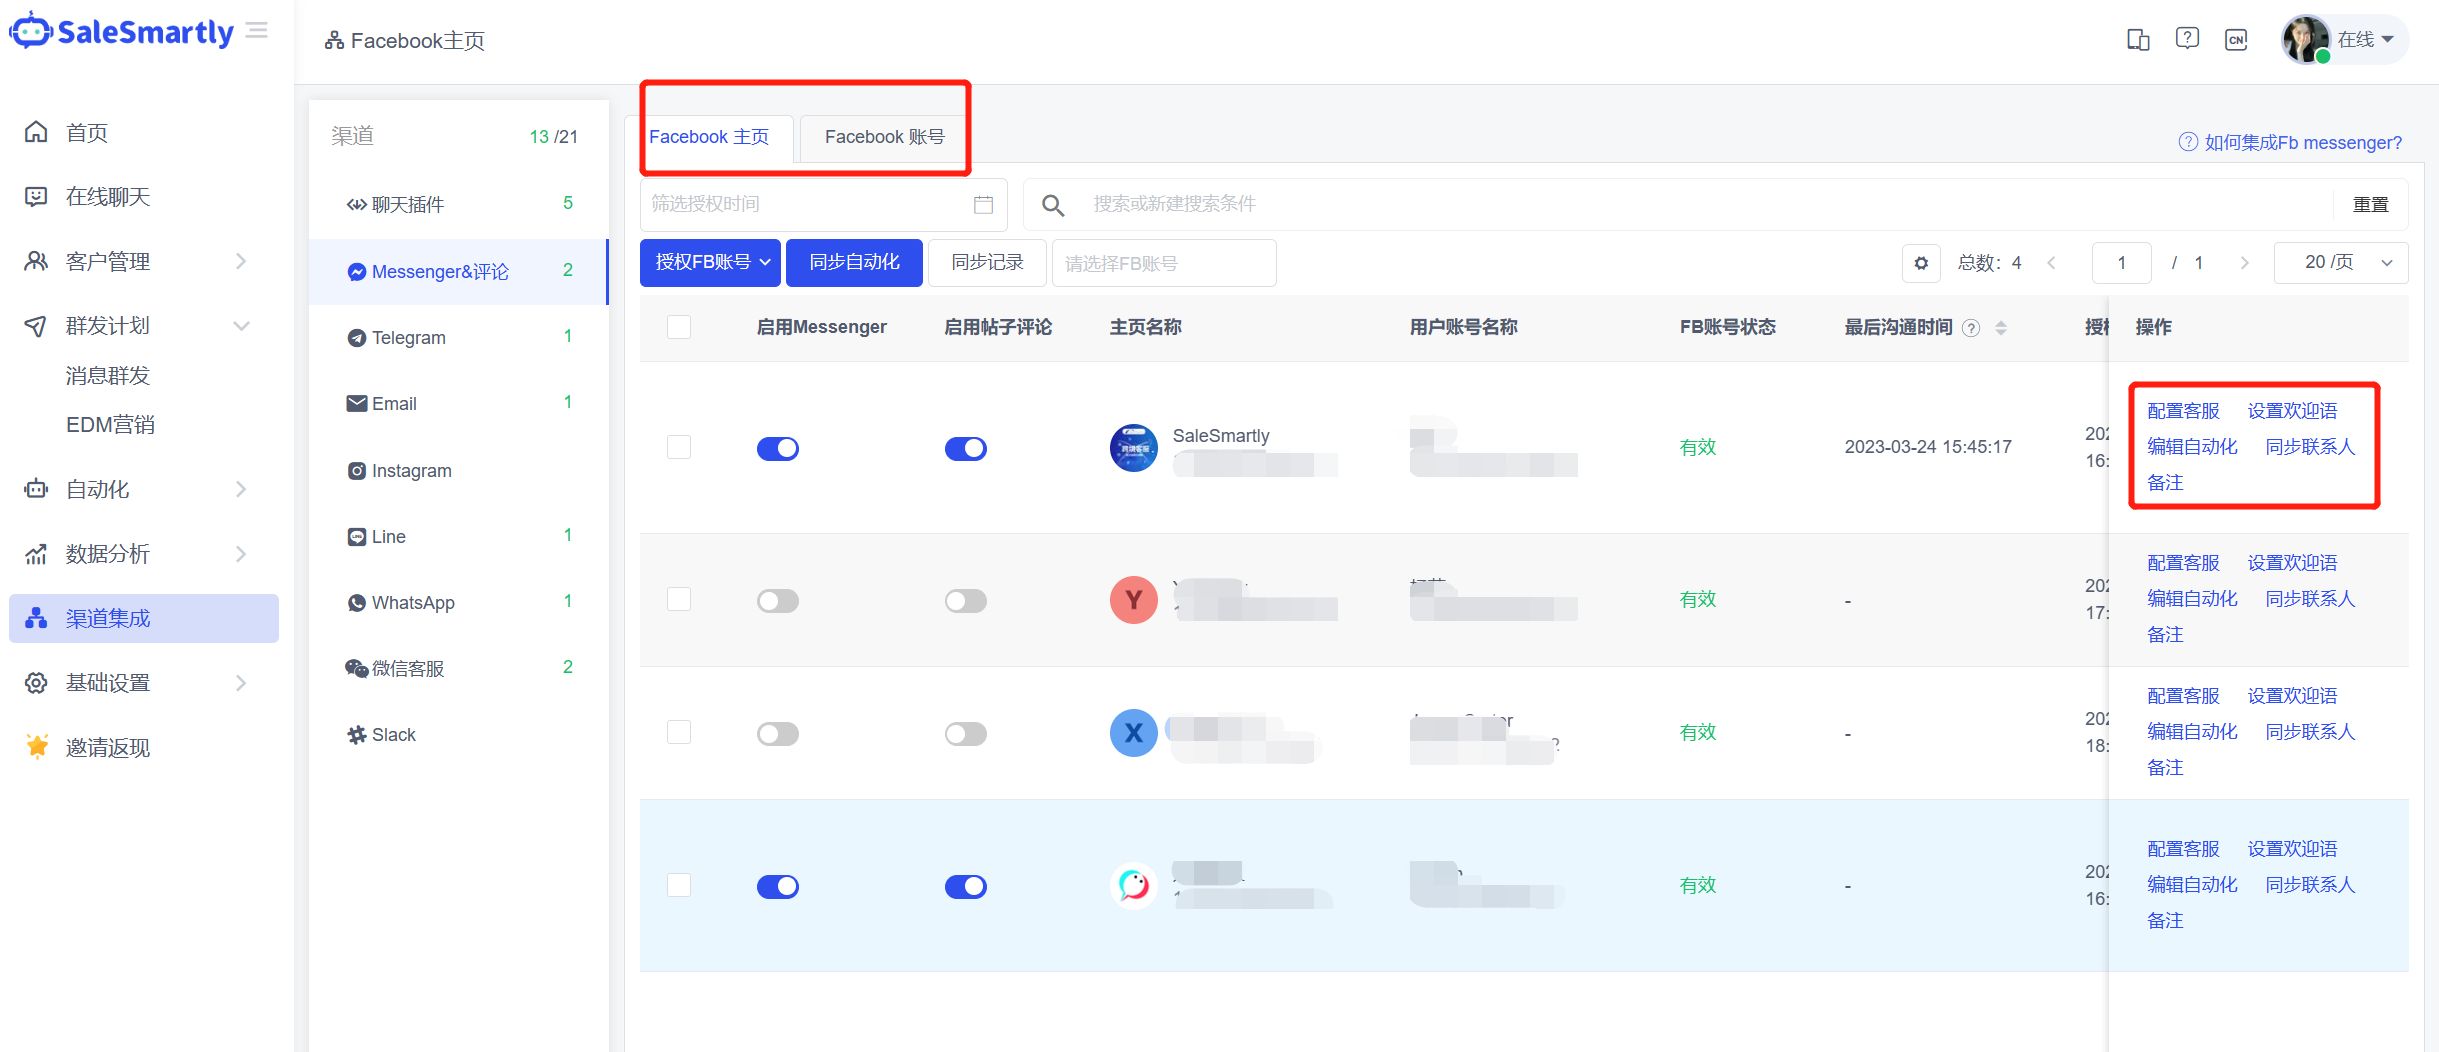The image size is (2439, 1052).
Task: Enable post comments for the Y page
Action: pos(966,601)
